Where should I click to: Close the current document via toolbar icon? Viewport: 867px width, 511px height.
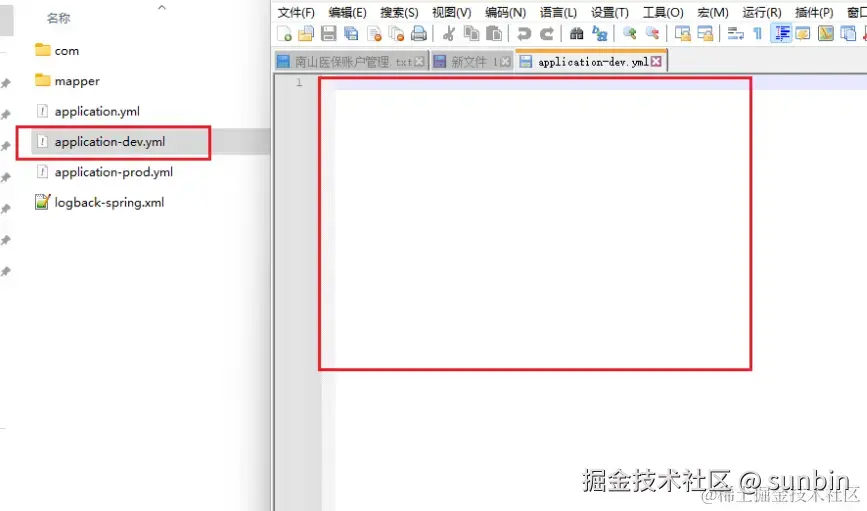[x=374, y=34]
